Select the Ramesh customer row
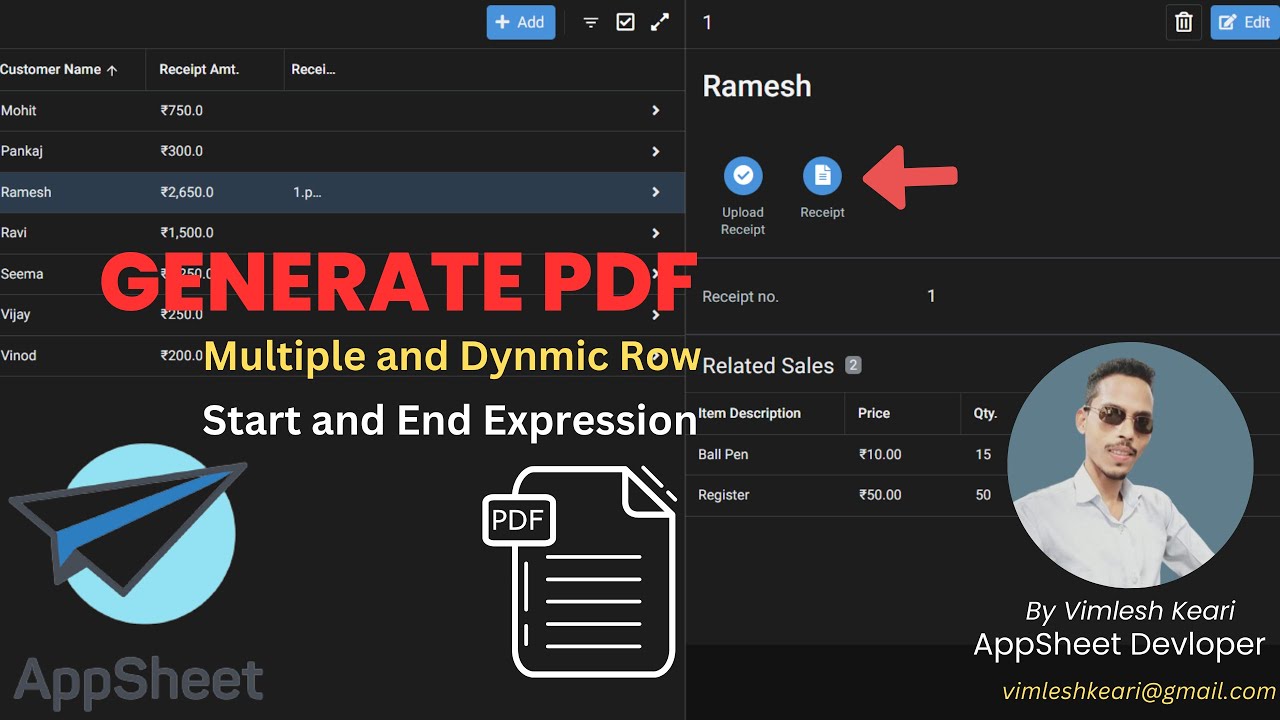The width and height of the screenshot is (1280, 720). [x=342, y=192]
